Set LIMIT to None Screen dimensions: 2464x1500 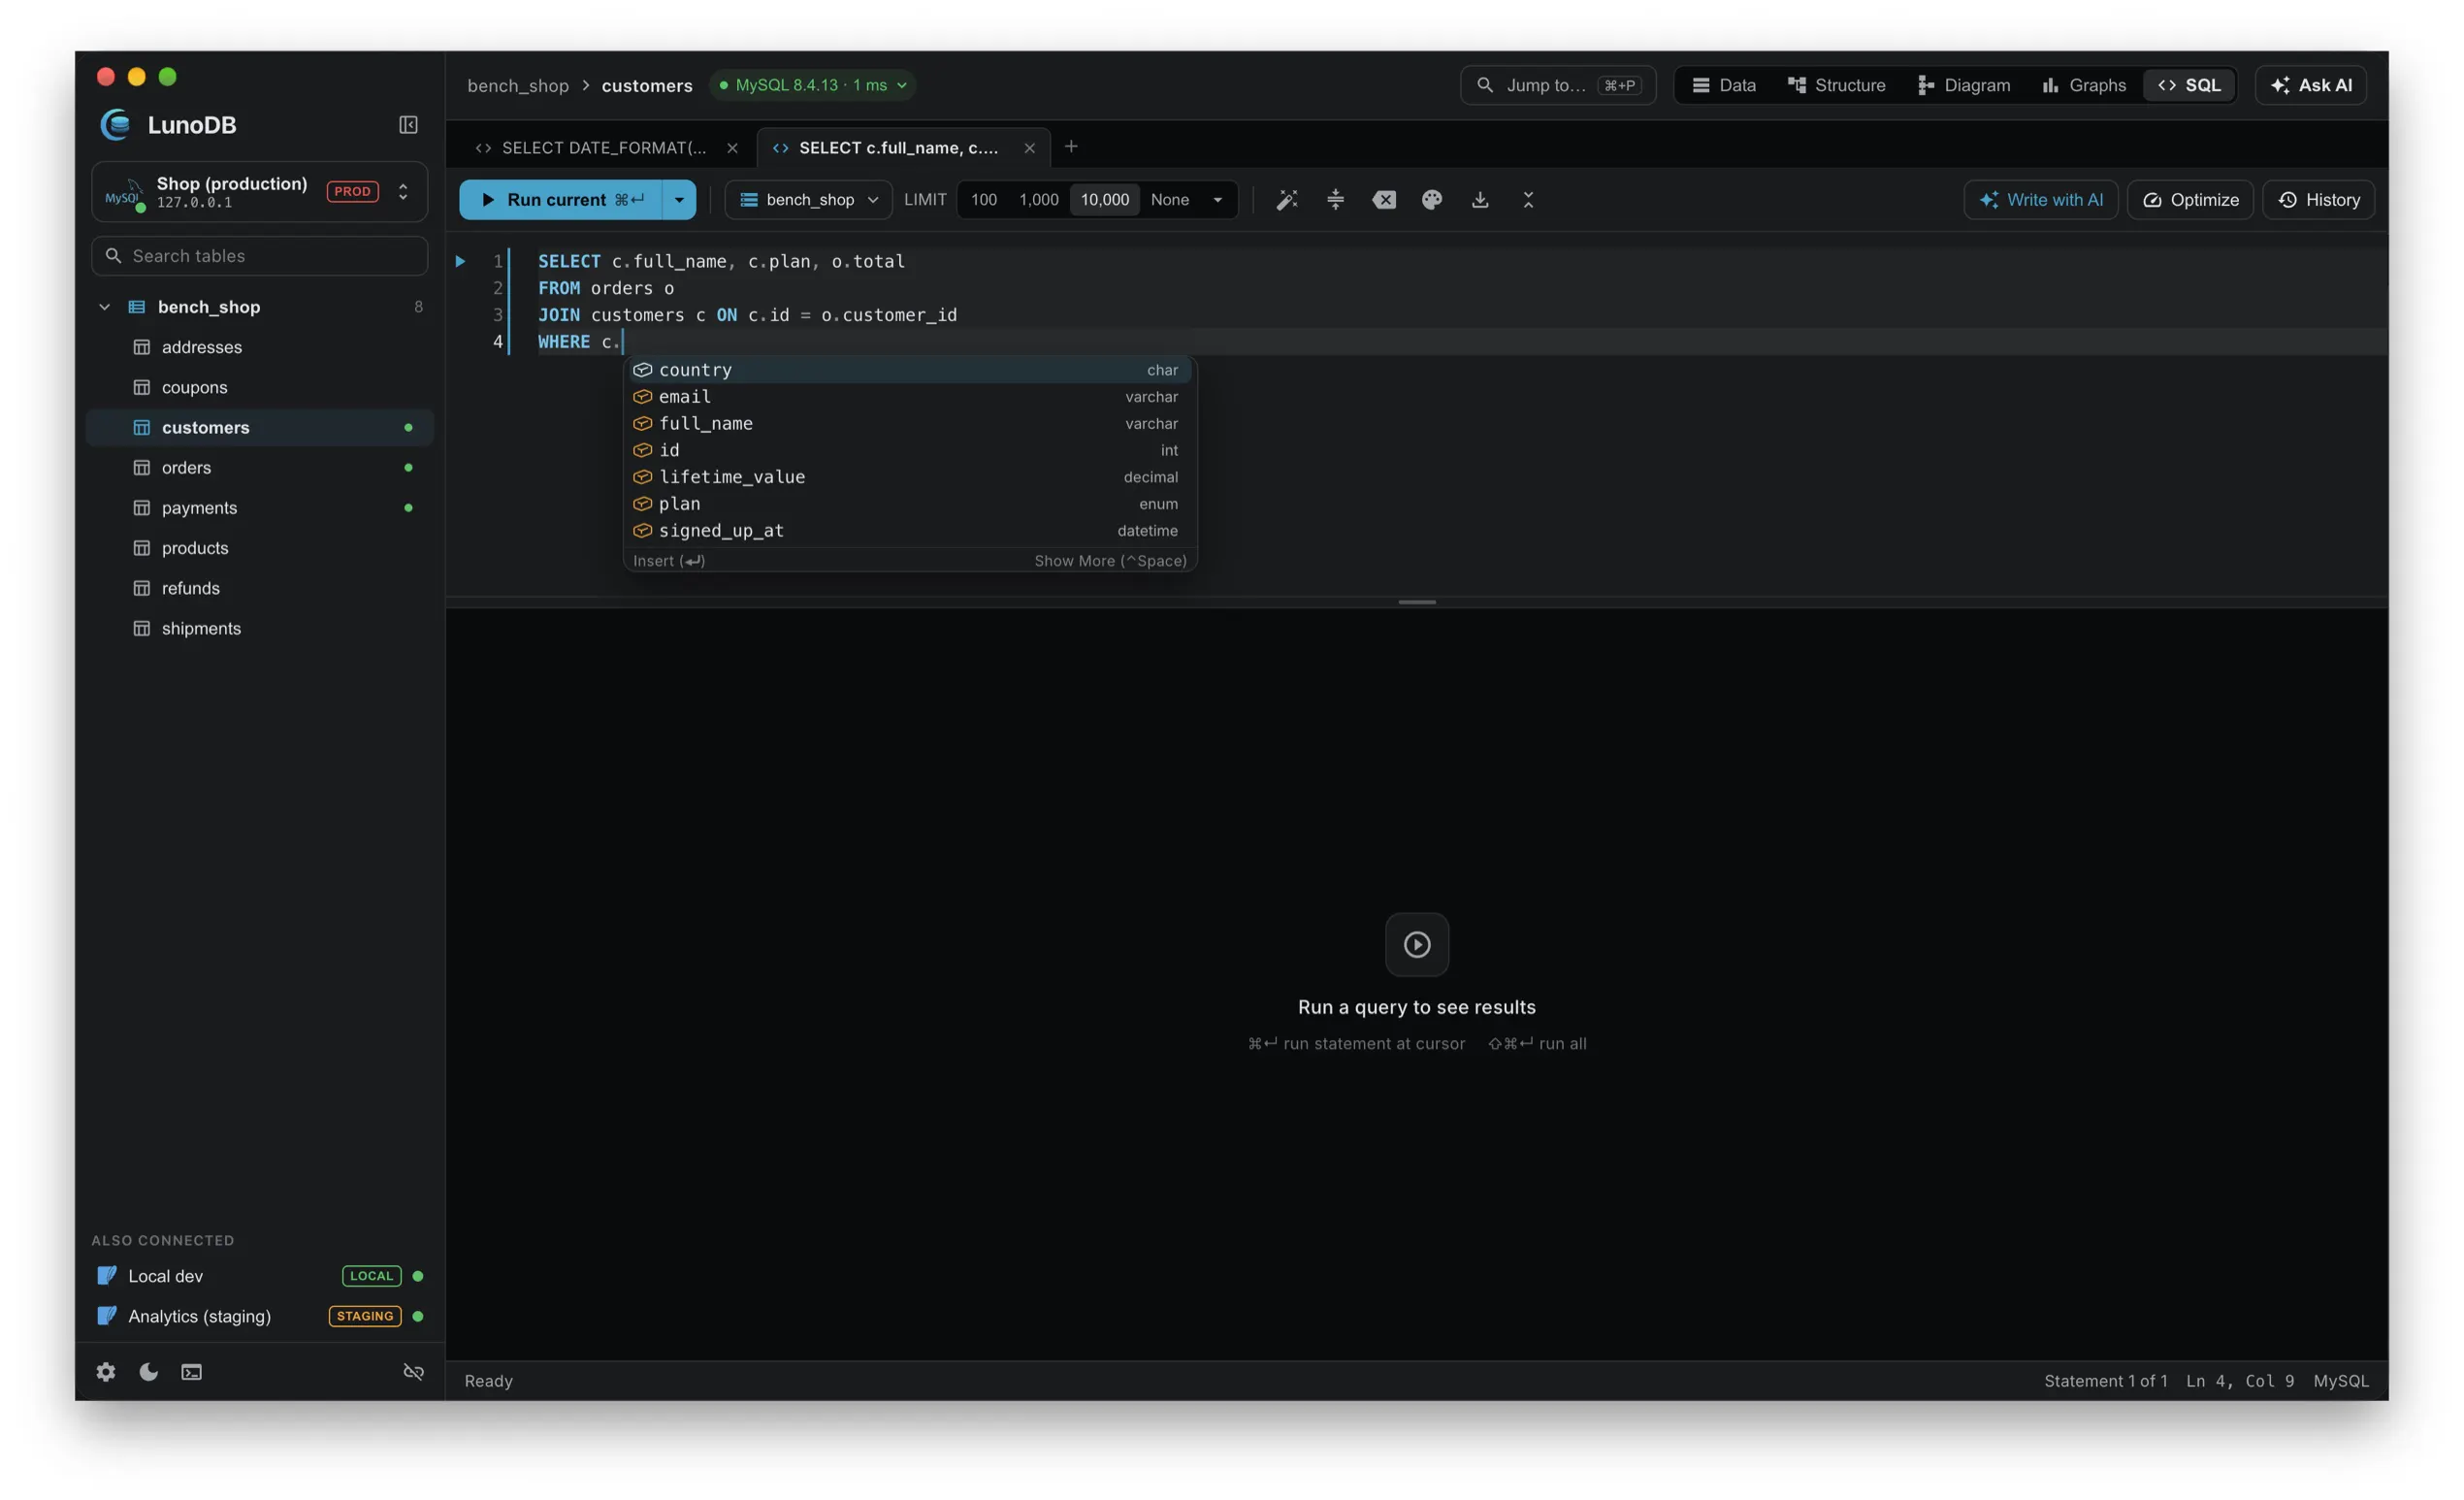[1169, 200]
